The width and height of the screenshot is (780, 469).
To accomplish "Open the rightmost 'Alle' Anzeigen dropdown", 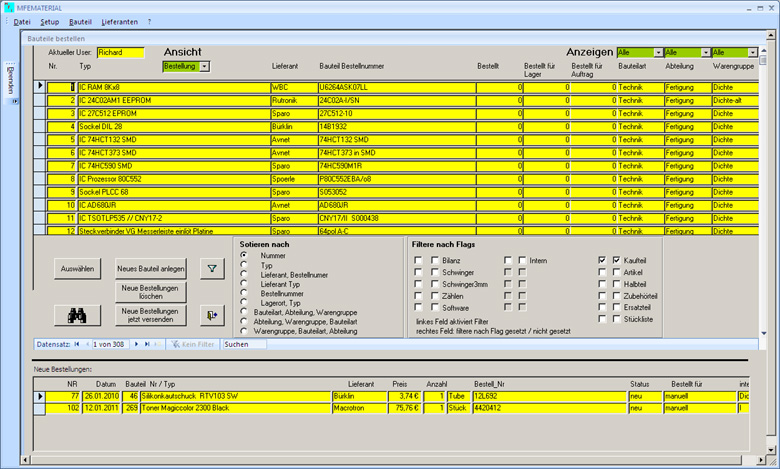I will pyautogui.click(x=752, y=52).
